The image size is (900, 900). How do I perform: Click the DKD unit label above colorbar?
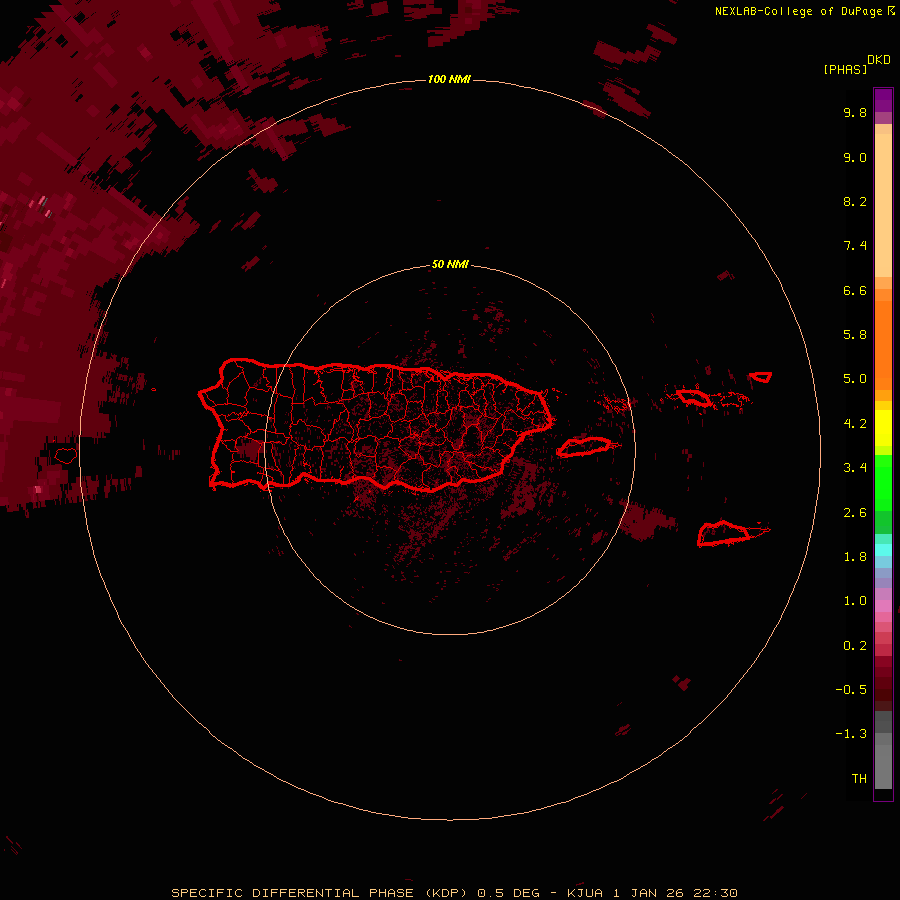coord(878,60)
